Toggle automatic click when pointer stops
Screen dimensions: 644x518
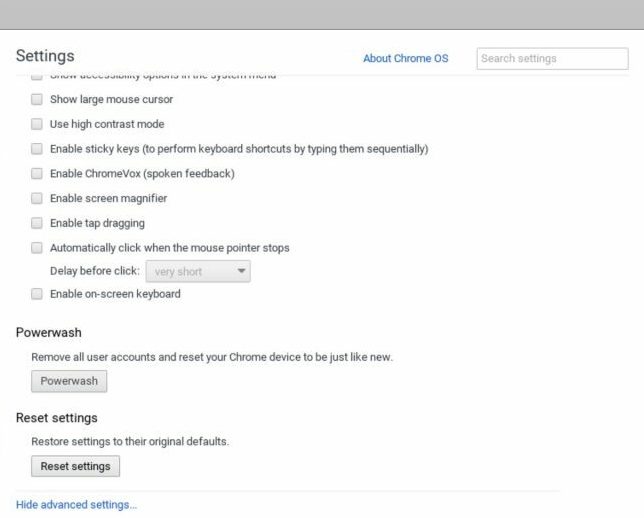(x=37, y=248)
